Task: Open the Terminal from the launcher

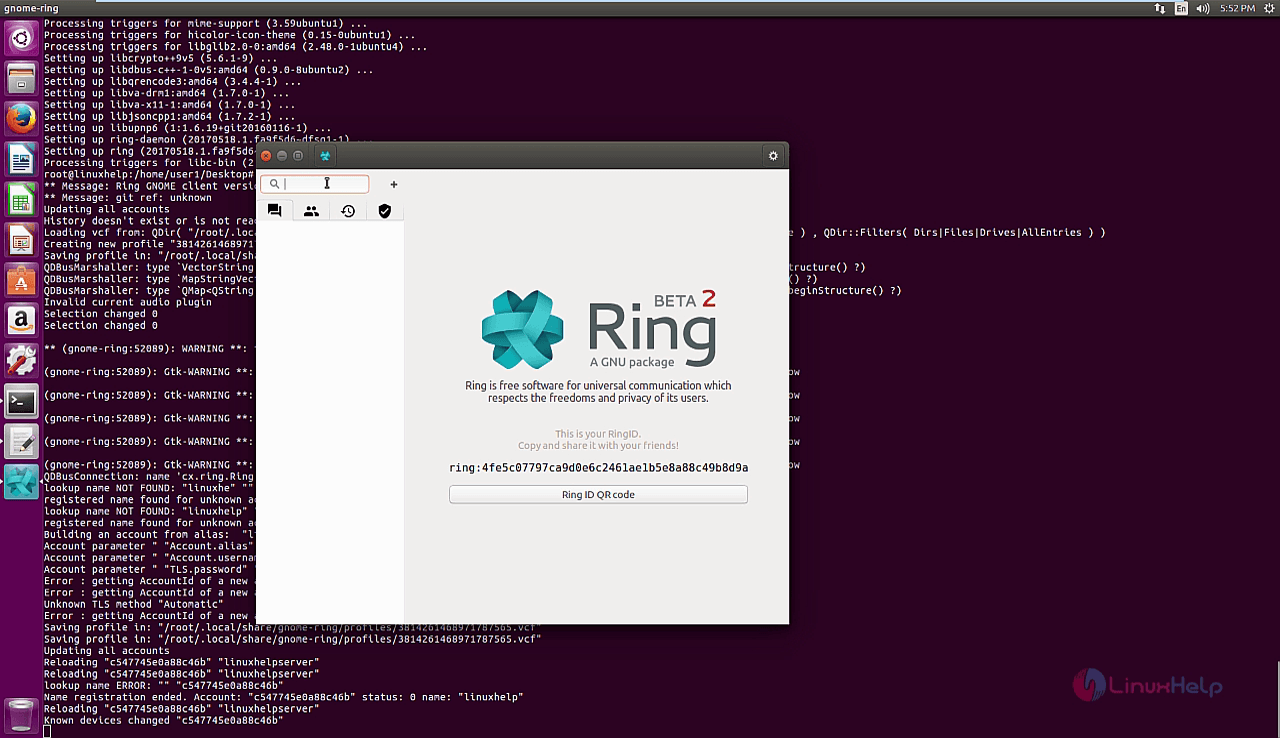Action: [22, 402]
